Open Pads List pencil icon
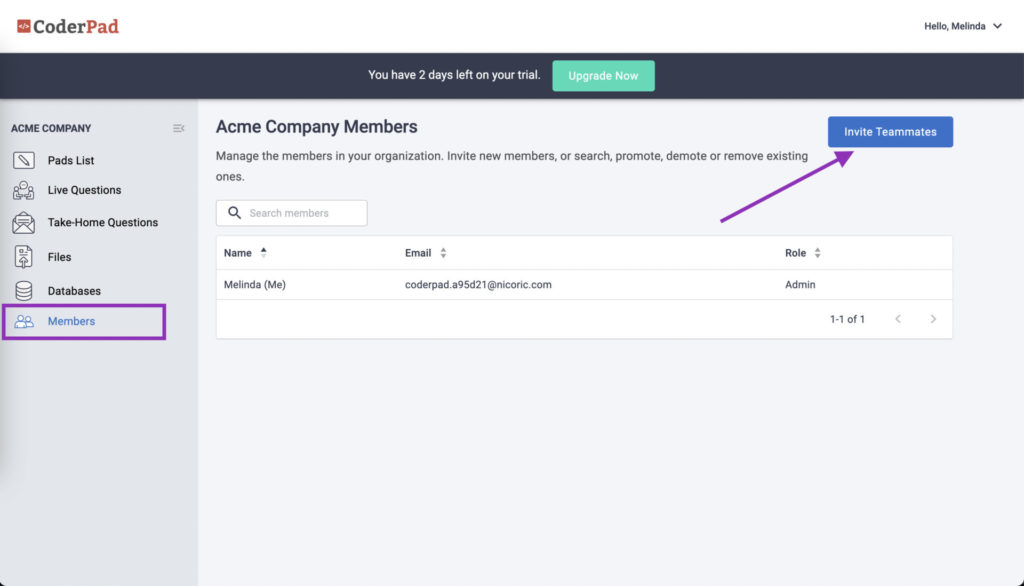The height and width of the screenshot is (586, 1024). point(24,160)
